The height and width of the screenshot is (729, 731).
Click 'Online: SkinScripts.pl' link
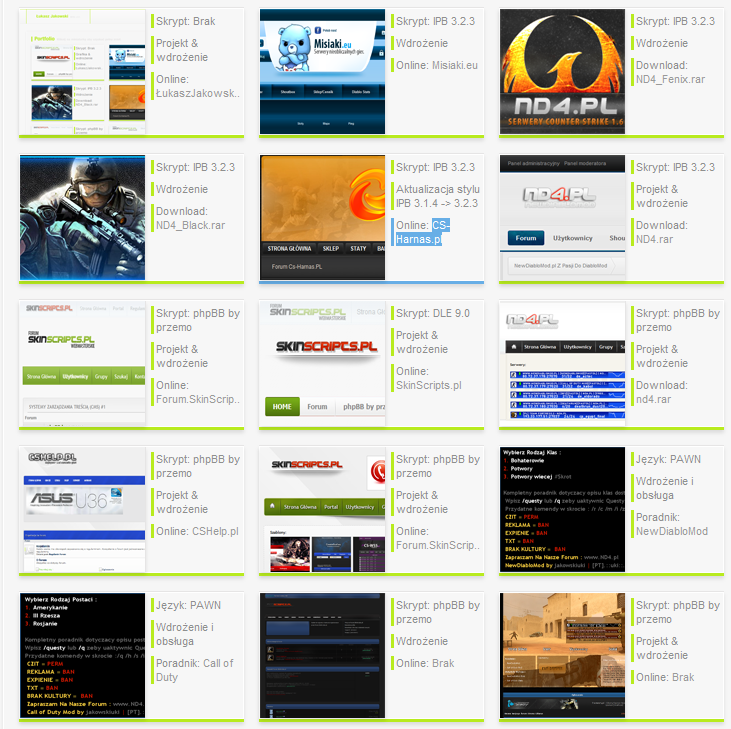(x=428, y=378)
